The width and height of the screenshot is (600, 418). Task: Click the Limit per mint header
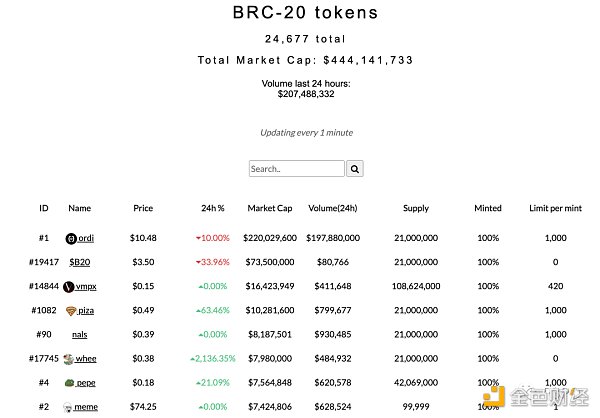point(554,208)
